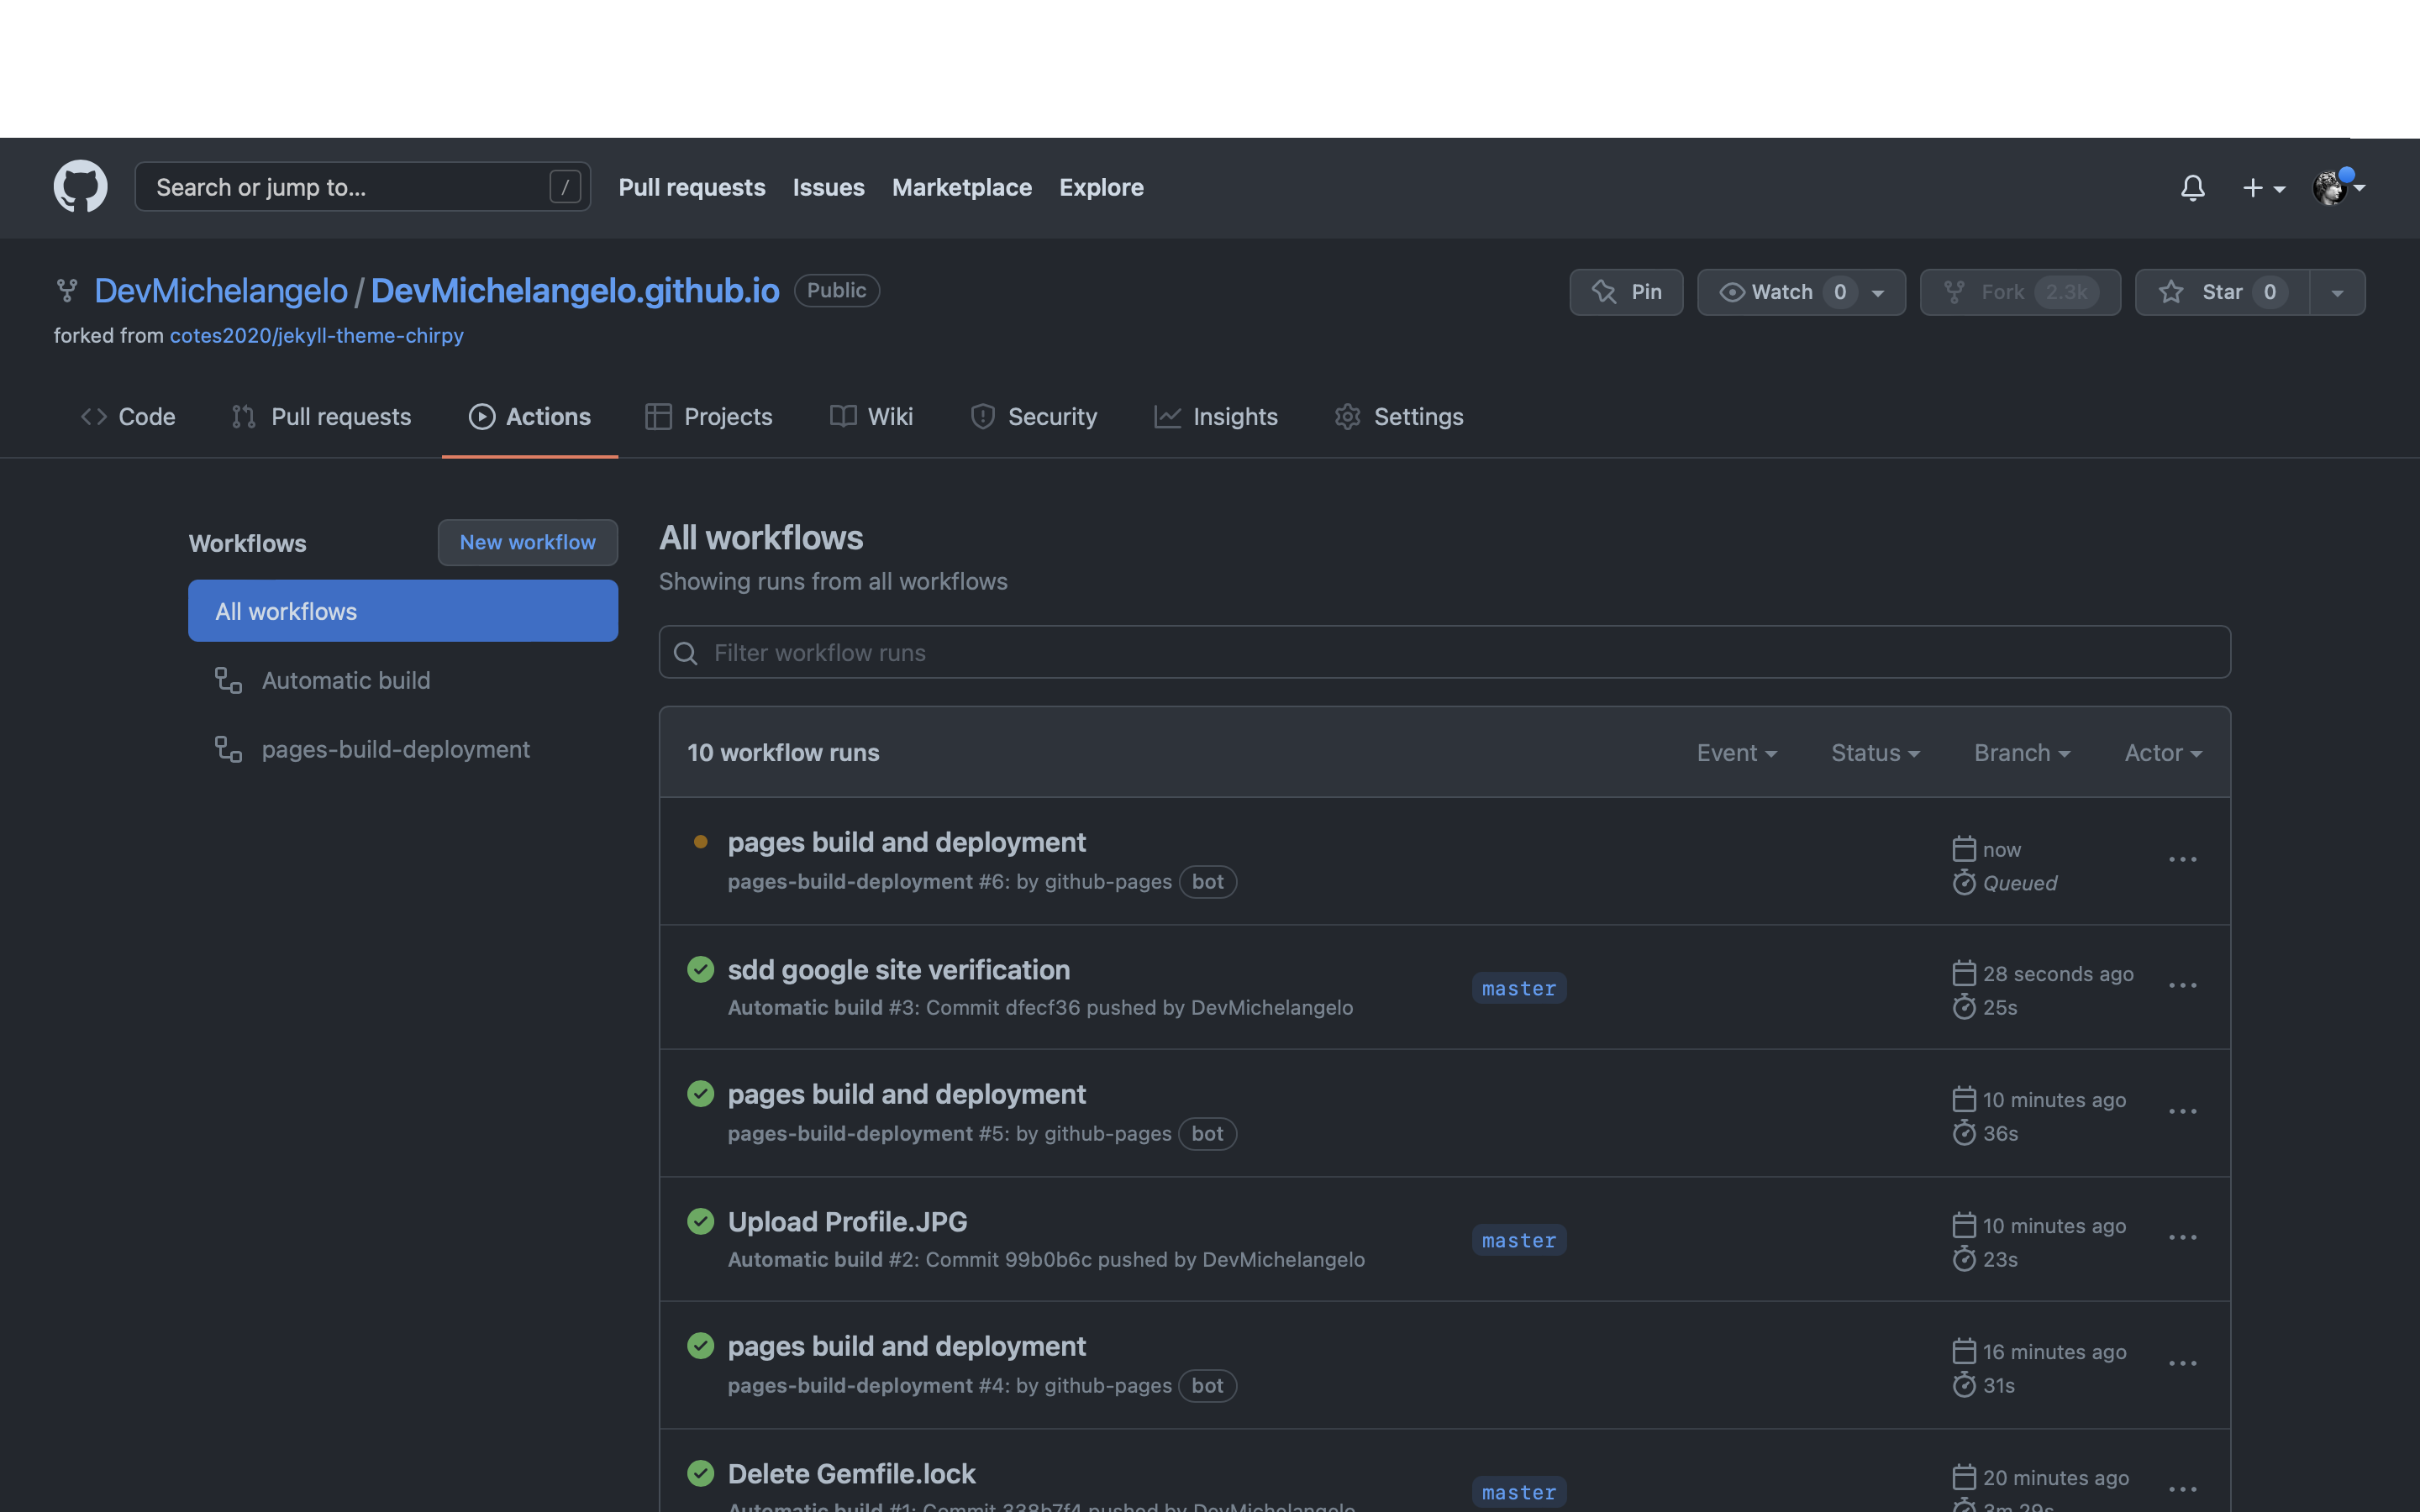Click the GitHub logo home icon
The width and height of the screenshot is (2420, 1512).
pyautogui.click(x=80, y=186)
